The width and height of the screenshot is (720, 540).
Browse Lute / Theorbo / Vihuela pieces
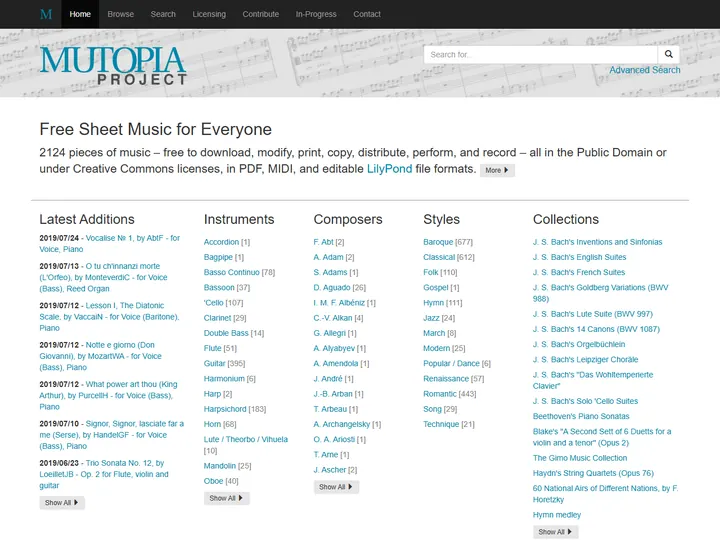click(246, 439)
